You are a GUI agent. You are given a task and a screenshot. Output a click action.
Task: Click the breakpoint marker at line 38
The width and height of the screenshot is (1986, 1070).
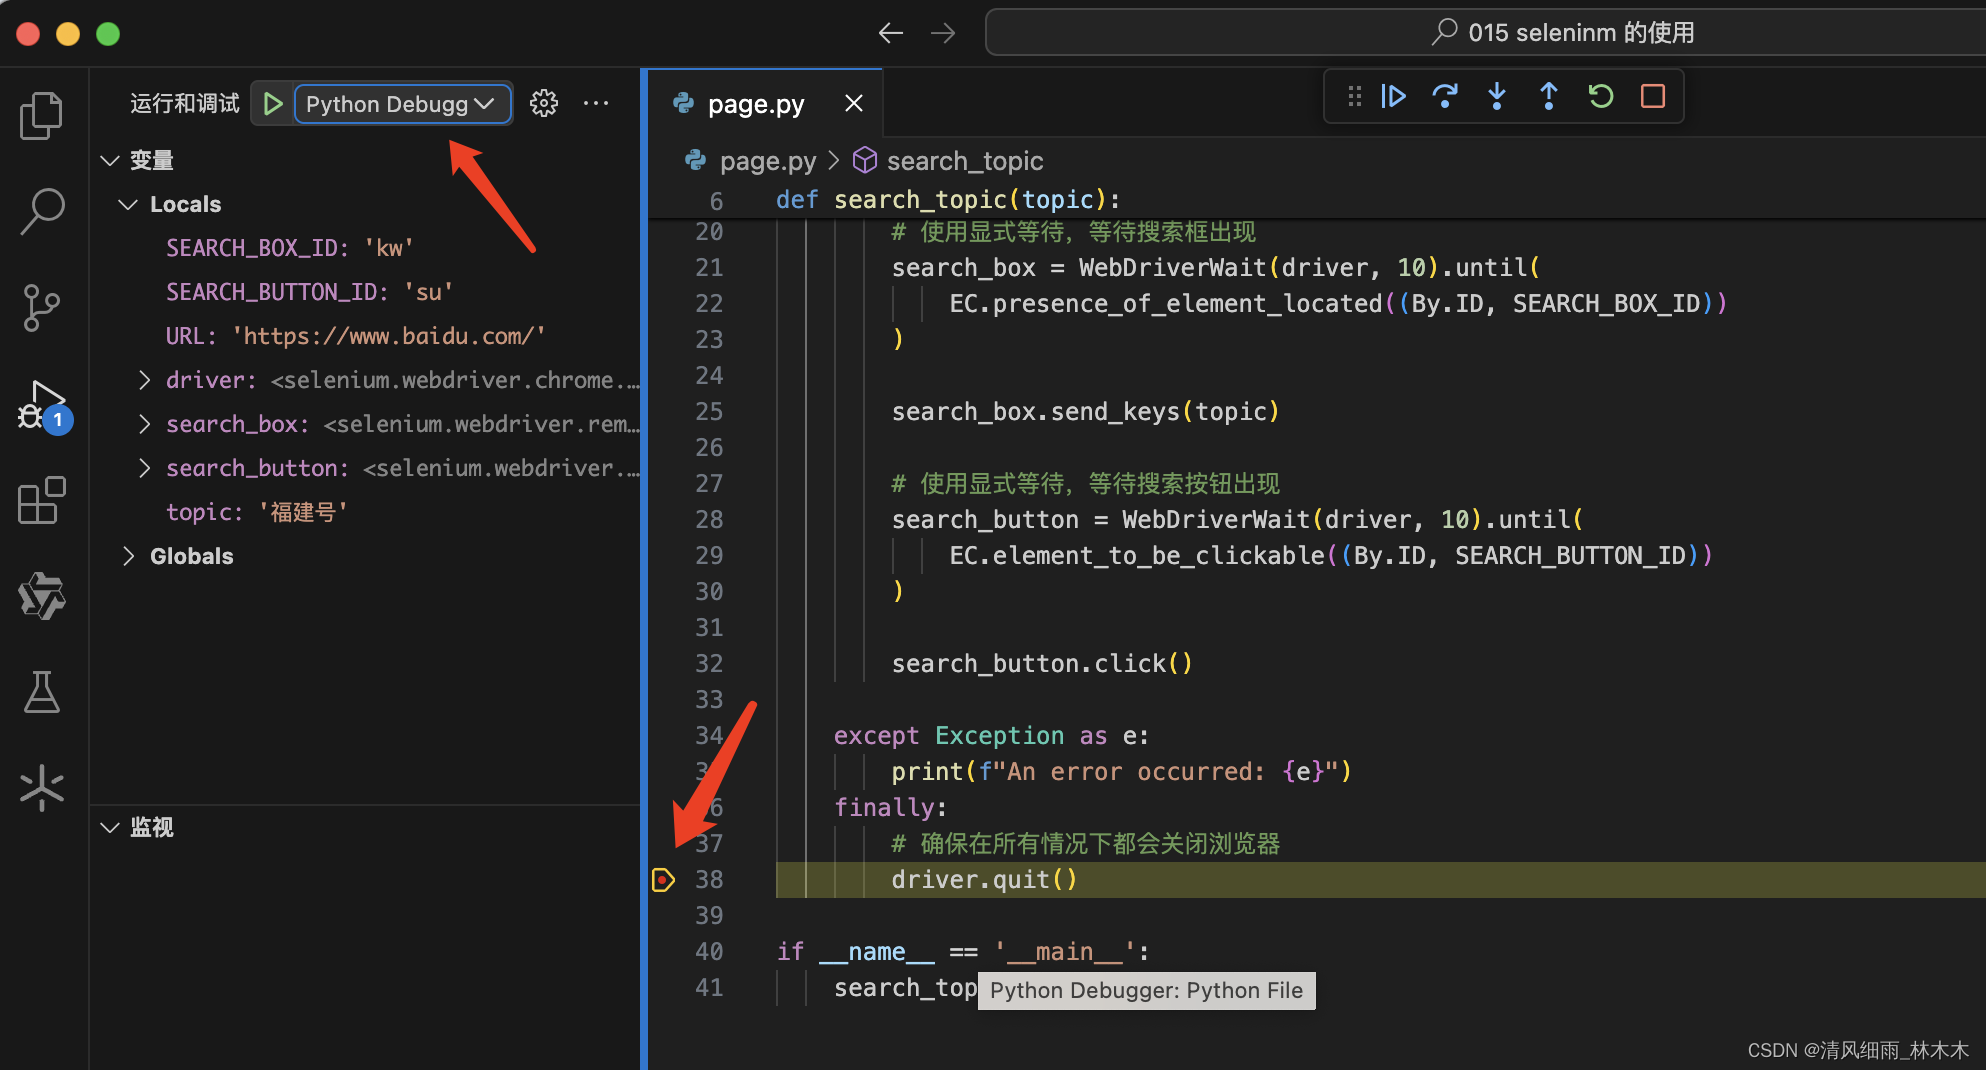point(663,880)
